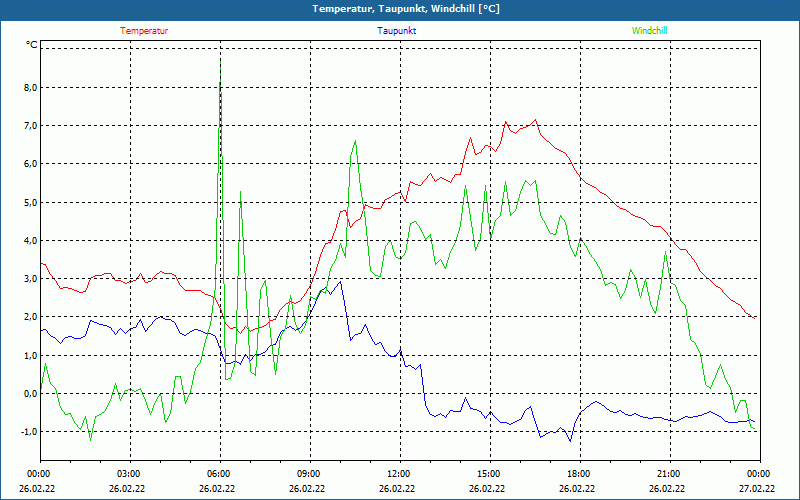Click the red Temperatur peak near 16:30
The width and height of the screenshot is (800, 500).
535,120
